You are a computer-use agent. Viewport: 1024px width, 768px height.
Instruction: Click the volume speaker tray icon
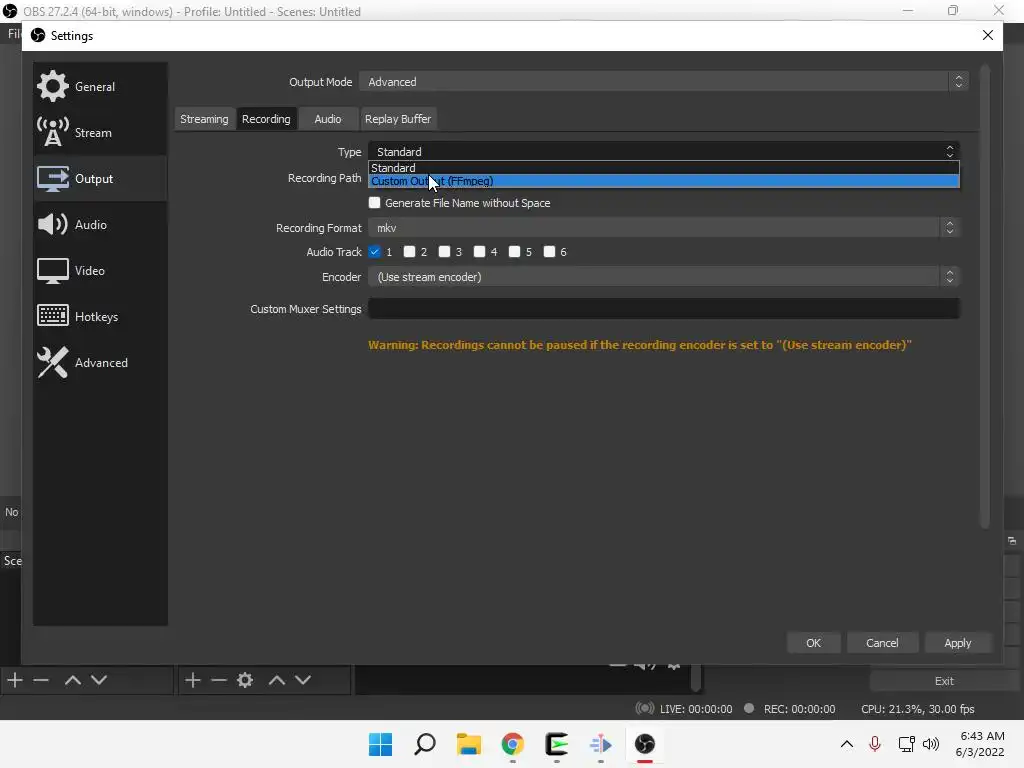931,744
